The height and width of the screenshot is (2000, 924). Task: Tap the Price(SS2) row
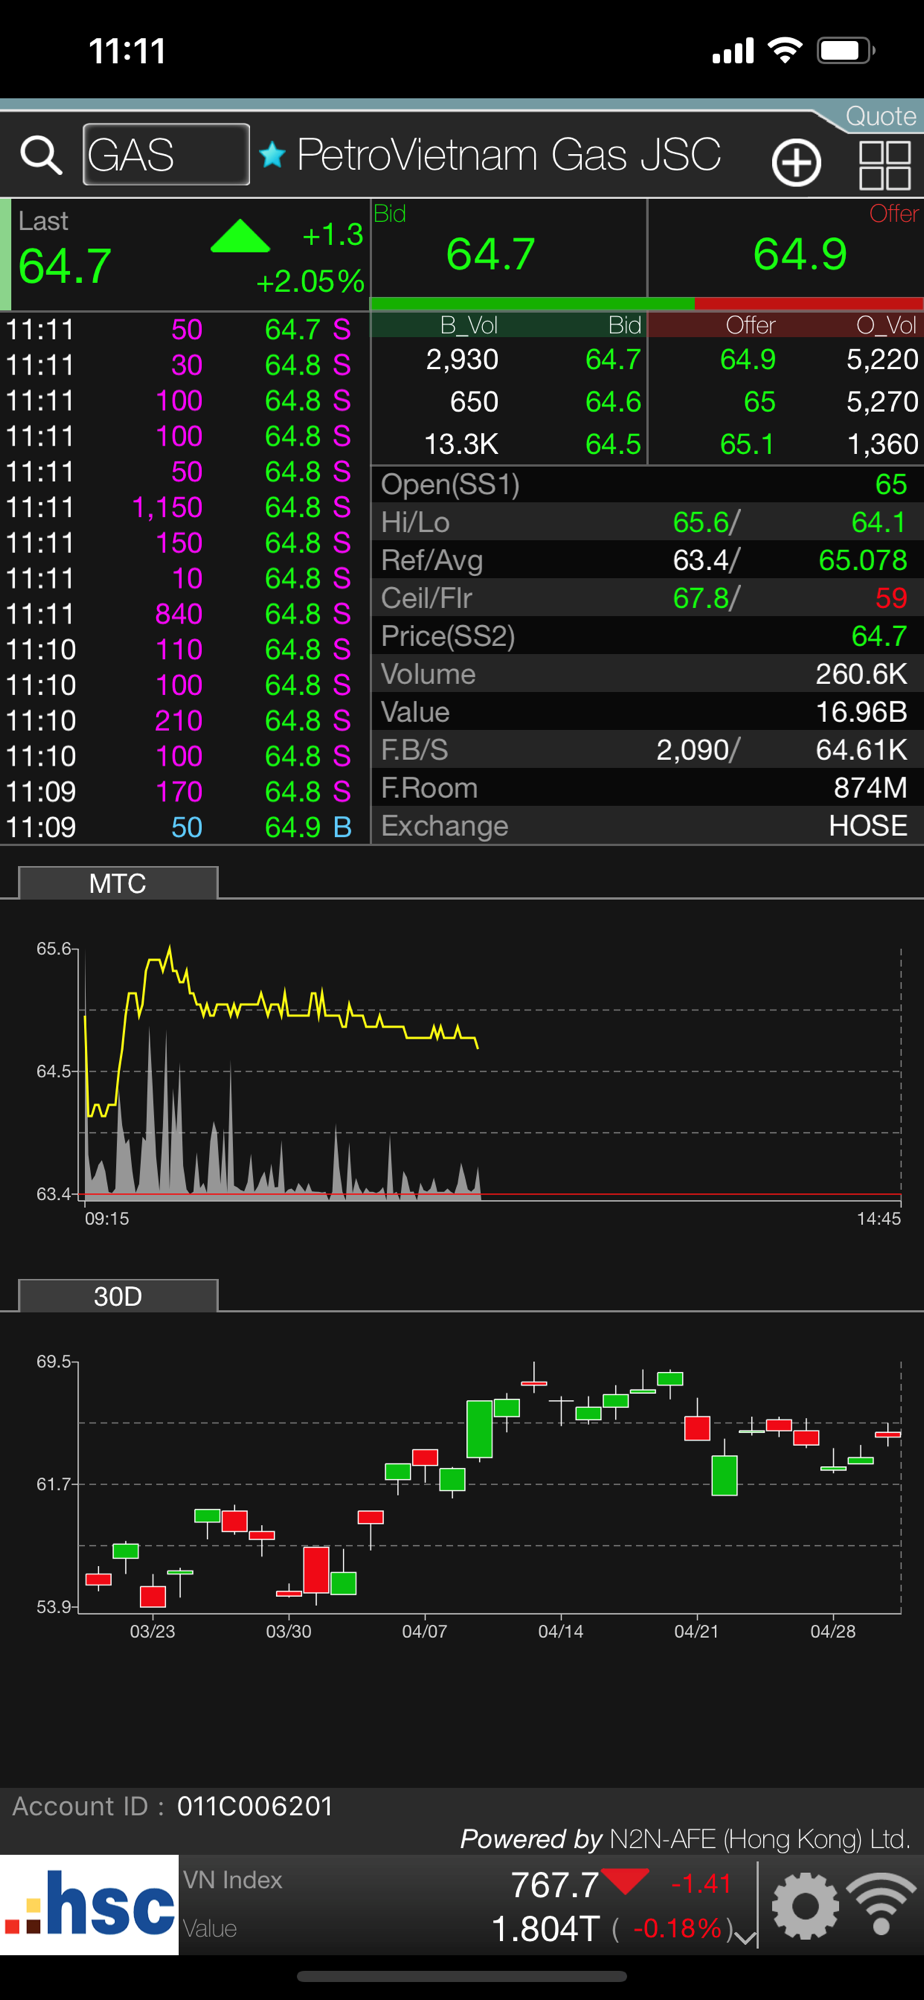point(647,636)
